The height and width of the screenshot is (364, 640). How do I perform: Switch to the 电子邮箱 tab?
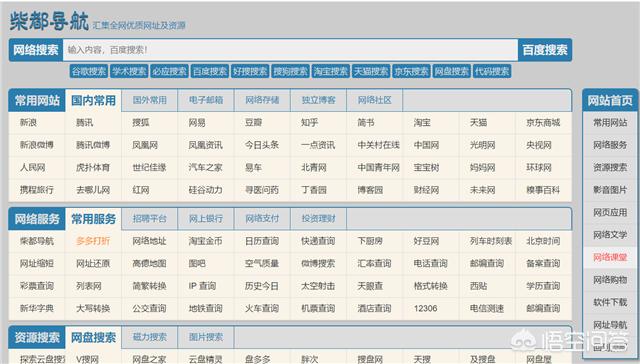tap(206, 100)
